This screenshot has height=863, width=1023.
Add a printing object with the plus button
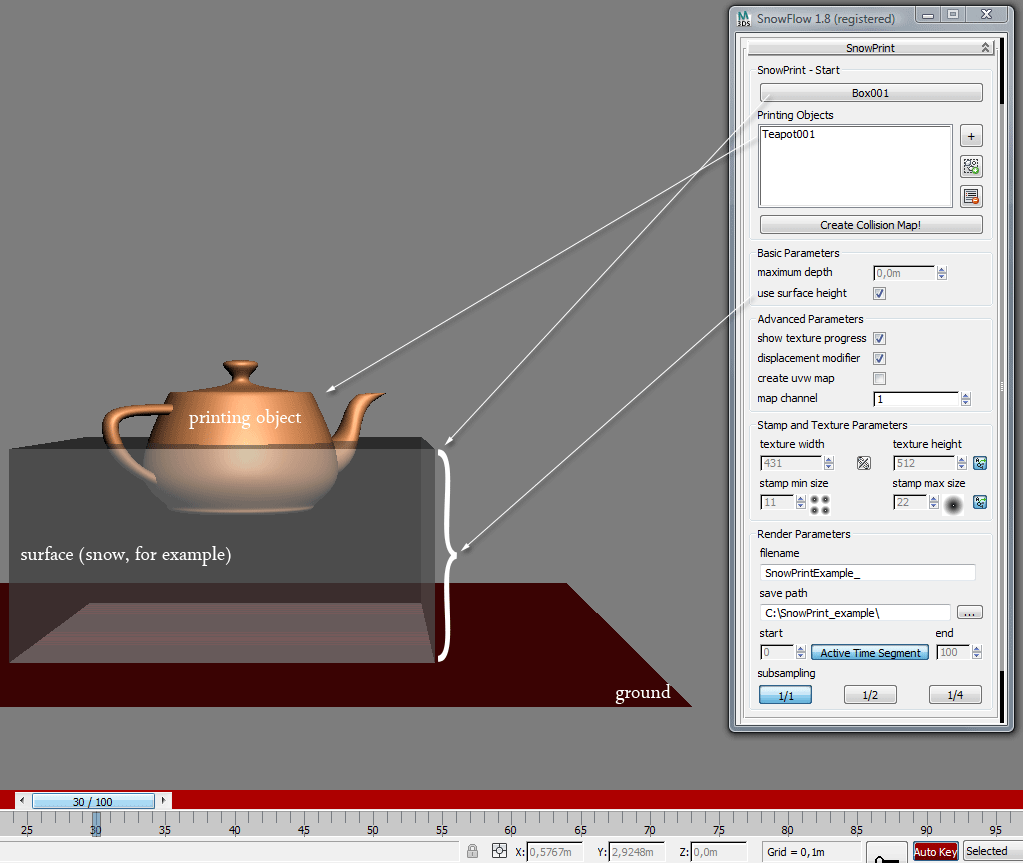coord(971,136)
